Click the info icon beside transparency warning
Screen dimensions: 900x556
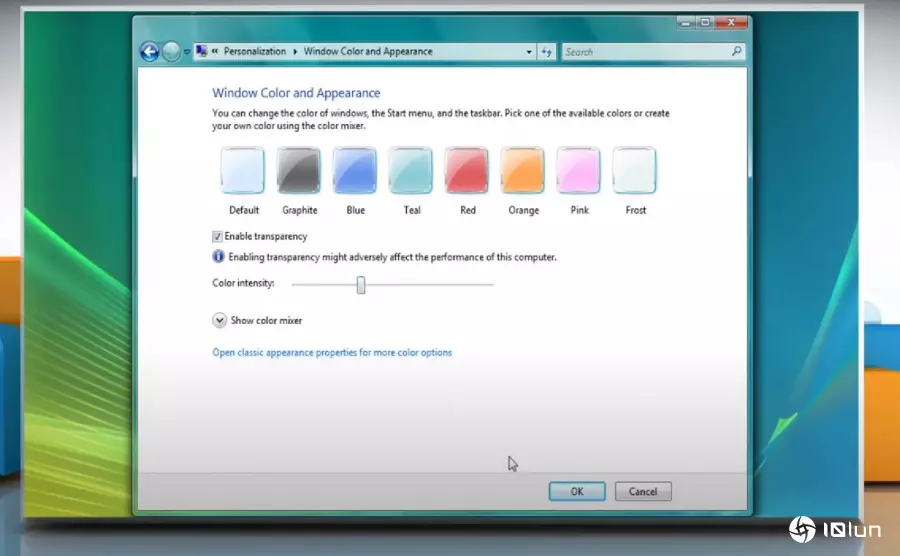(x=218, y=256)
